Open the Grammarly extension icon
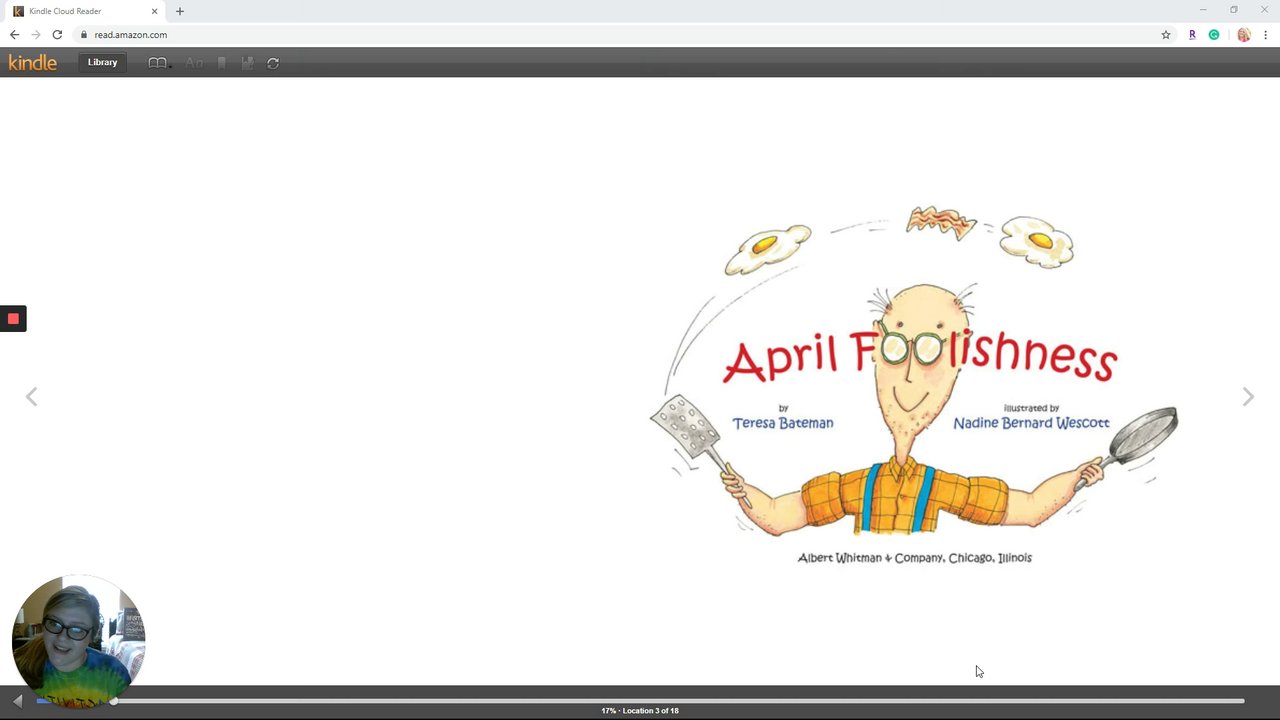This screenshot has width=1280, height=720. [1214, 34]
